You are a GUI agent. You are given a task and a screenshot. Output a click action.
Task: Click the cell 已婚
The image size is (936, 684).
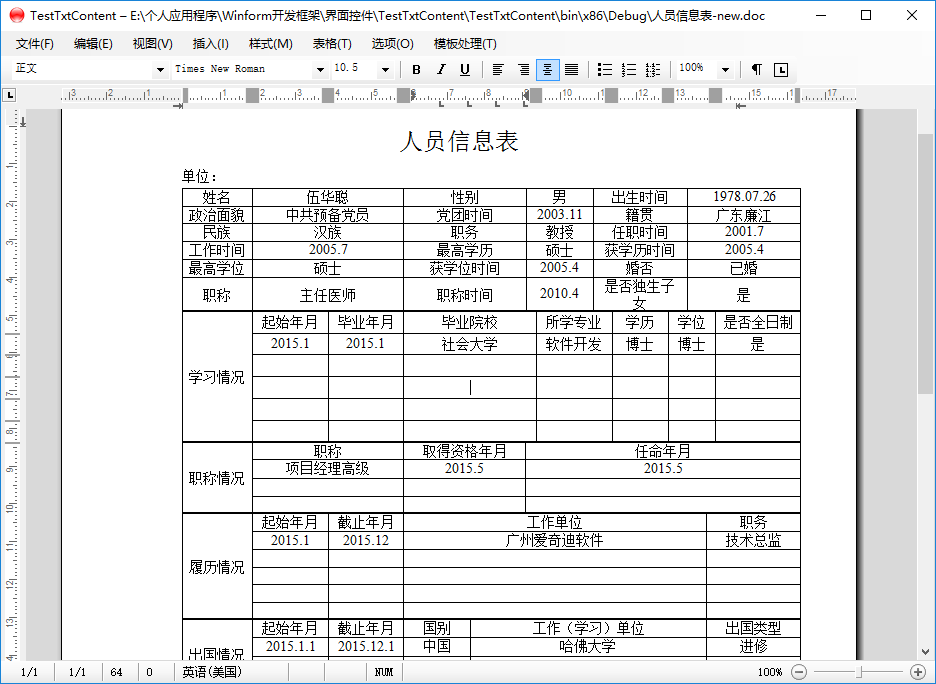(744, 268)
